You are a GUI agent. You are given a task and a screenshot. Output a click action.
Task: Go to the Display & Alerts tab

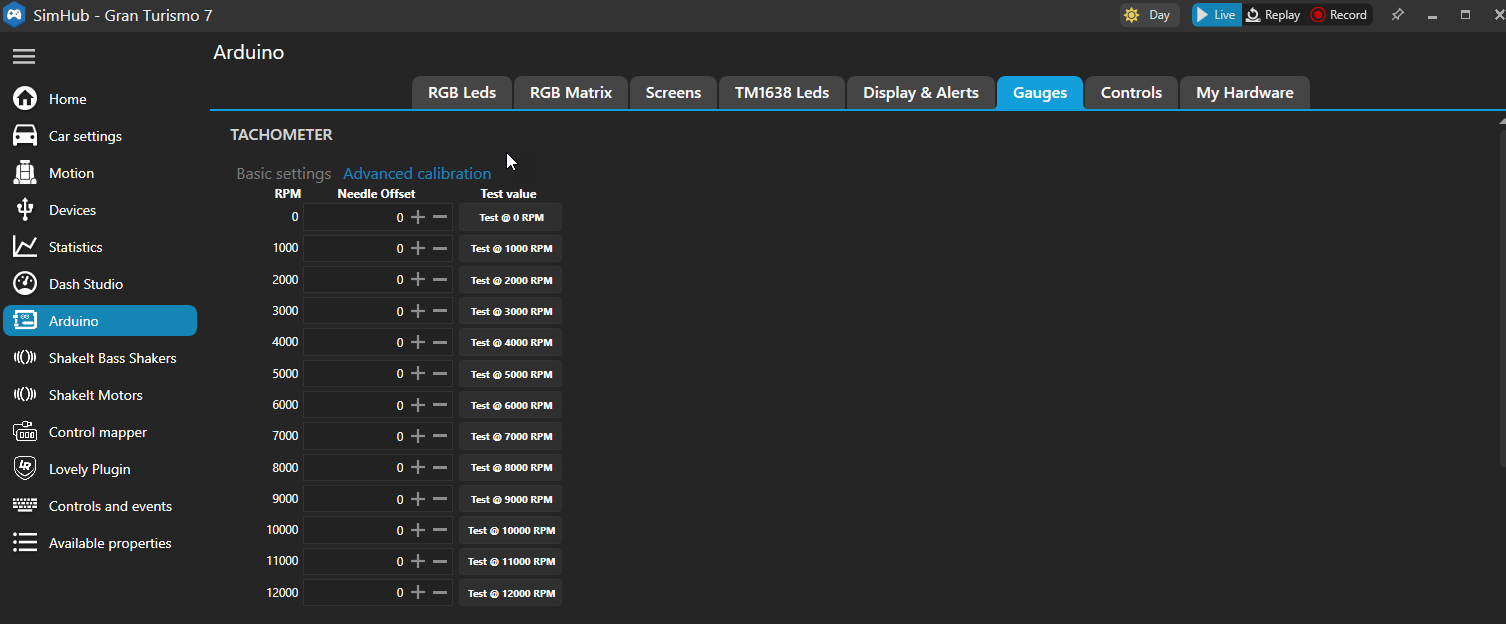pyautogui.click(x=921, y=92)
